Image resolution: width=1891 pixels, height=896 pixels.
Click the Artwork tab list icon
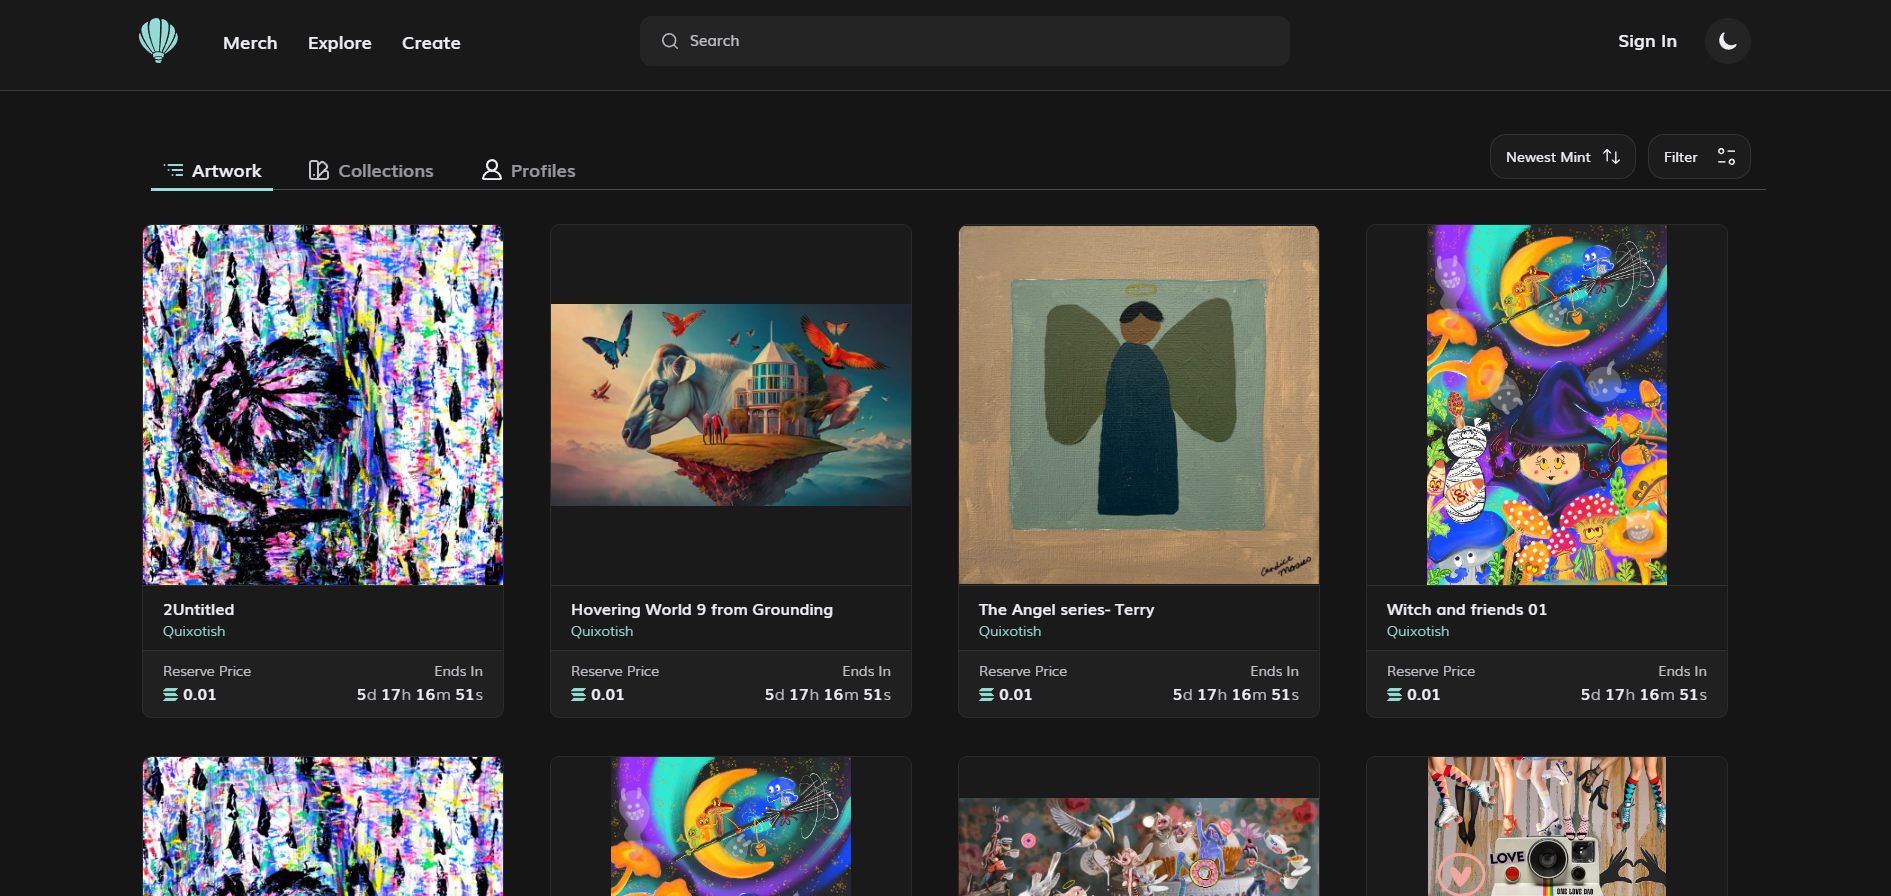coord(174,171)
